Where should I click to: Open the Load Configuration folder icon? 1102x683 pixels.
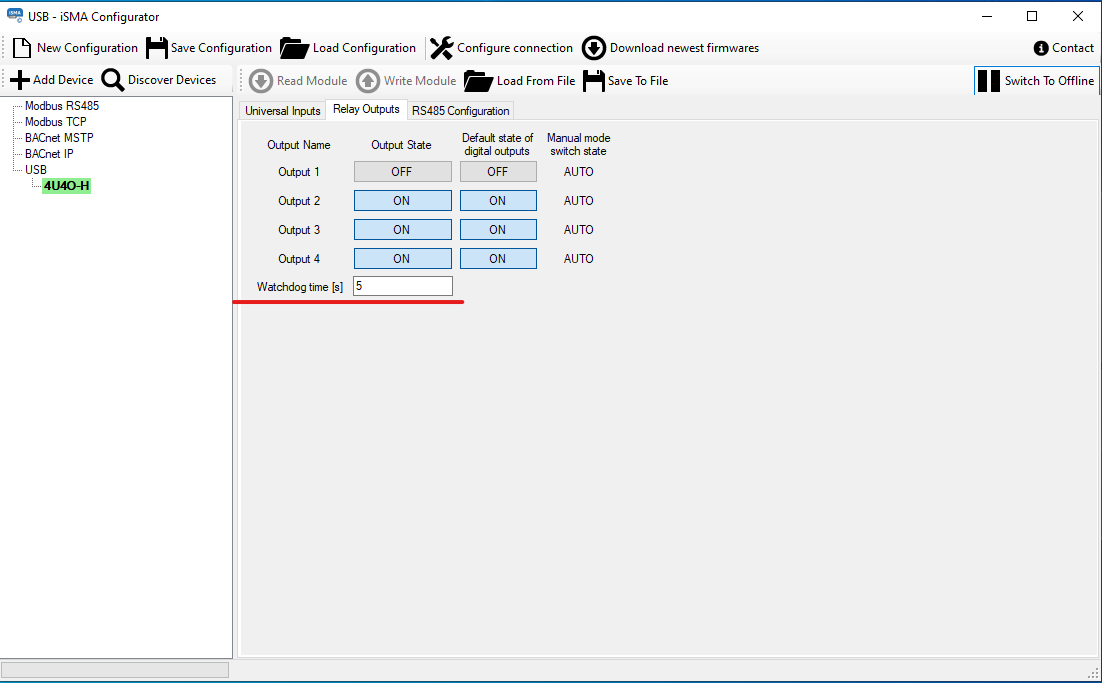click(x=294, y=48)
